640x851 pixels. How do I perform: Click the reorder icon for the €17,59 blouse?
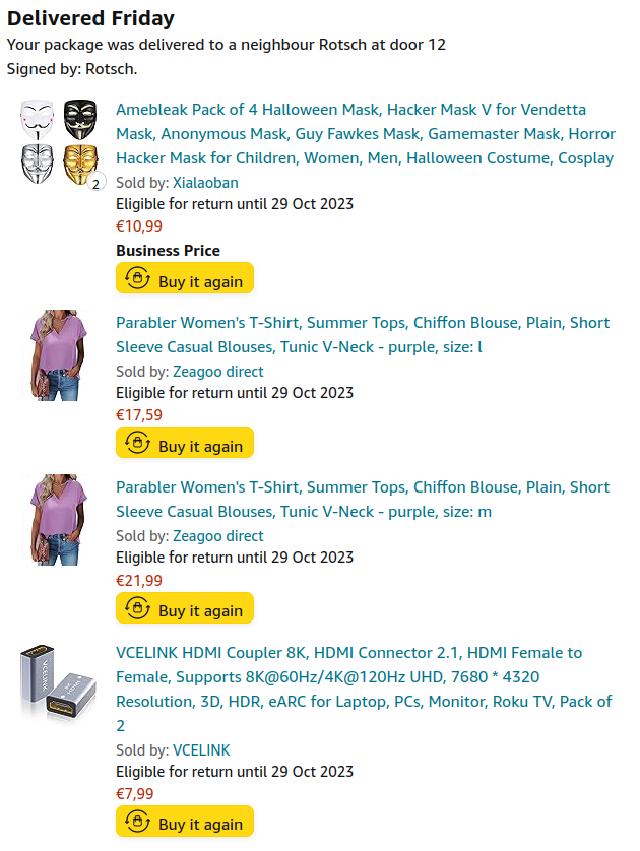coord(137,443)
